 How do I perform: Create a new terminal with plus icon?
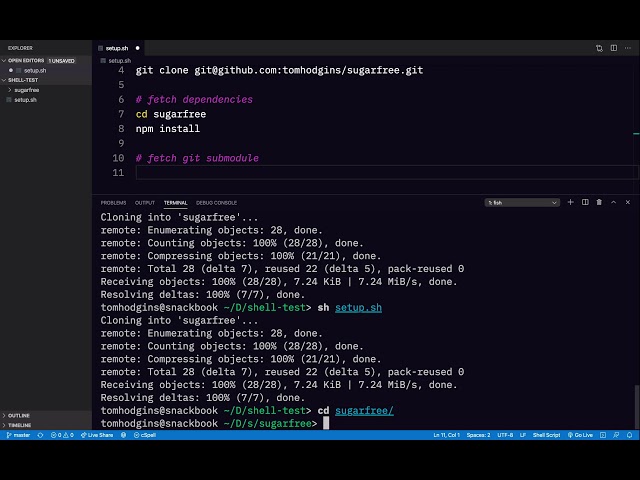click(571, 202)
